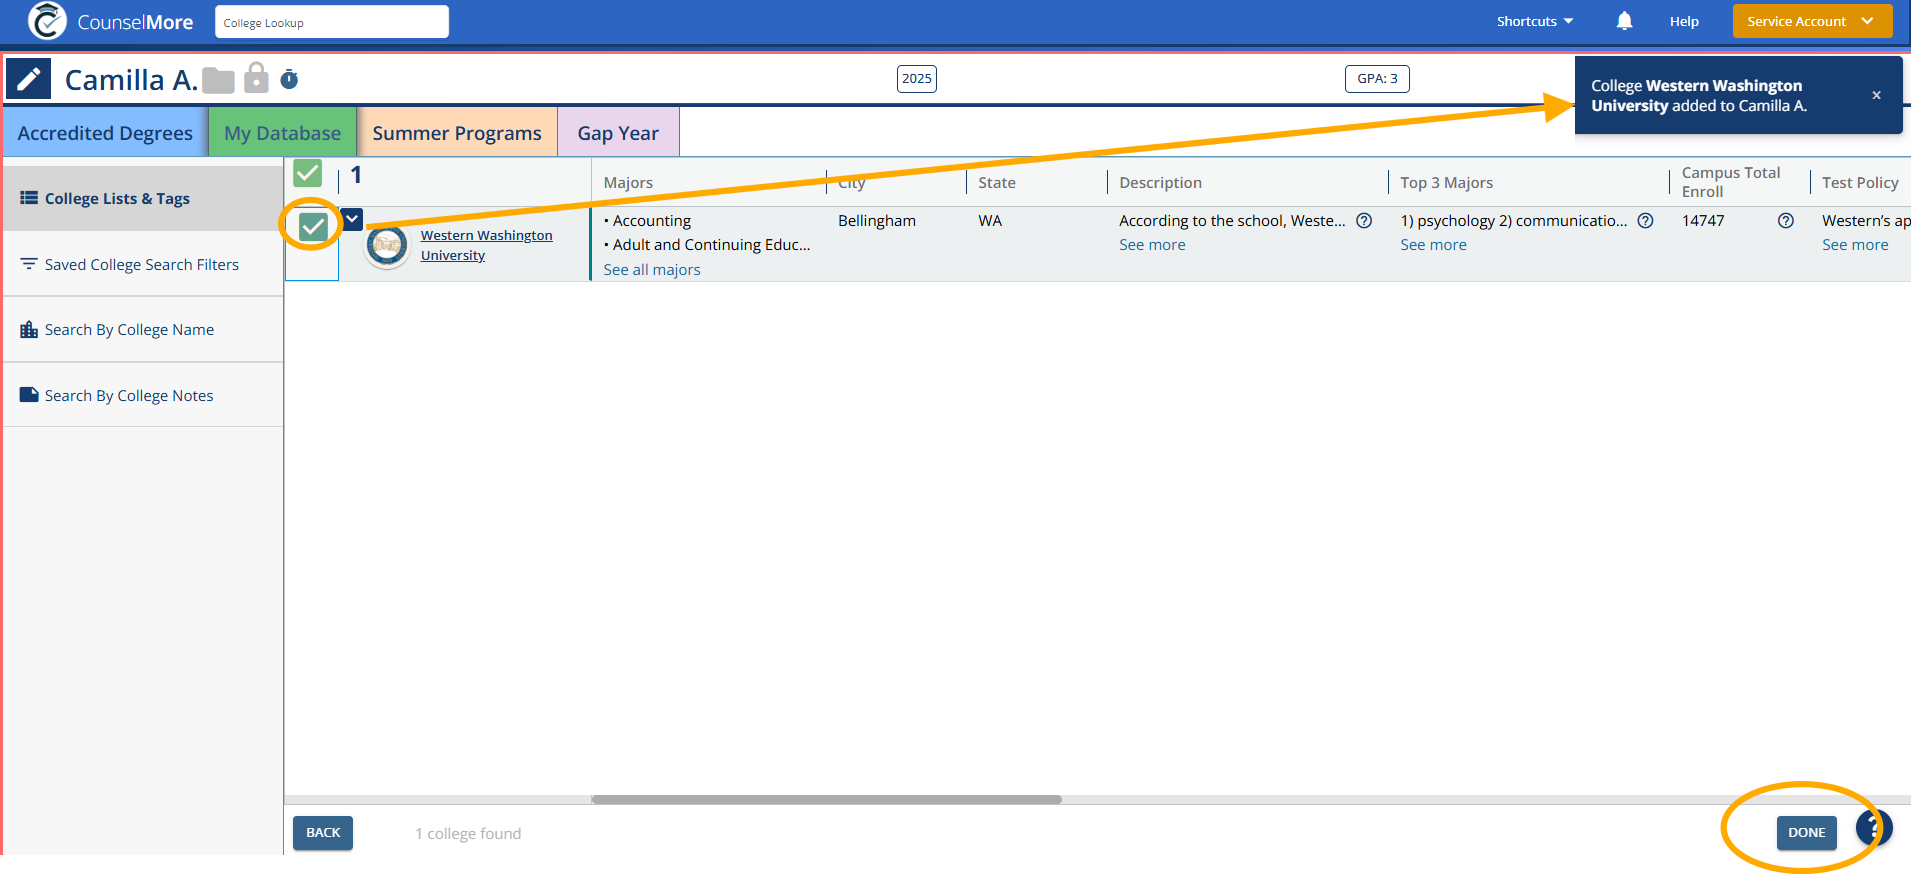Image resolution: width=1911 pixels, height=874 pixels.
Task: Select College Lists & Tags in sidebar
Action: click(143, 198)
